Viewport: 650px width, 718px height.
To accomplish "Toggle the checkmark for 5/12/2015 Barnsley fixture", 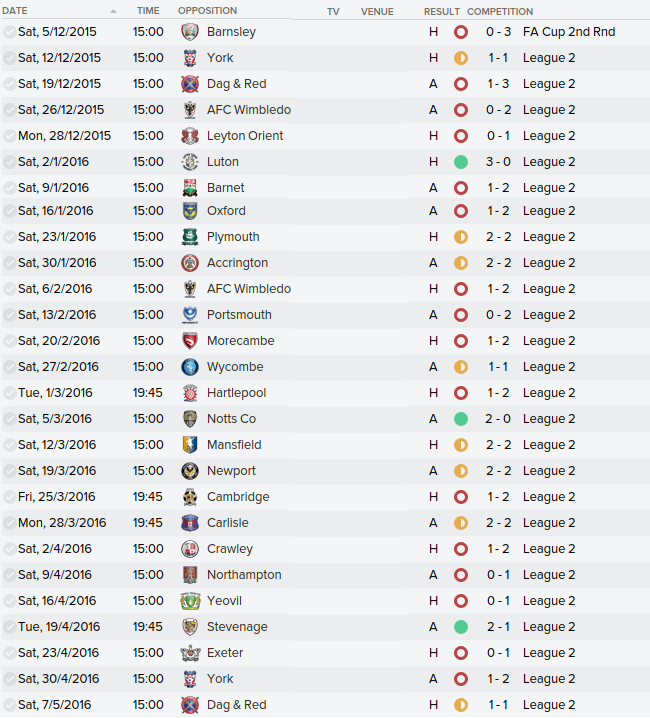I will pos(9,32).
